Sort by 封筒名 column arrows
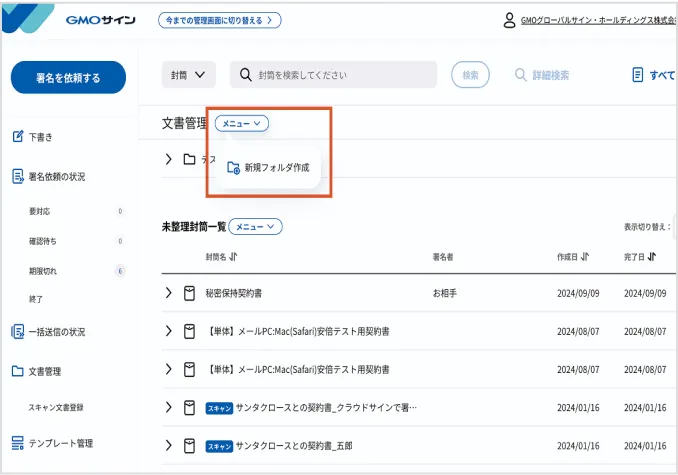 click(x=233, y=257)
